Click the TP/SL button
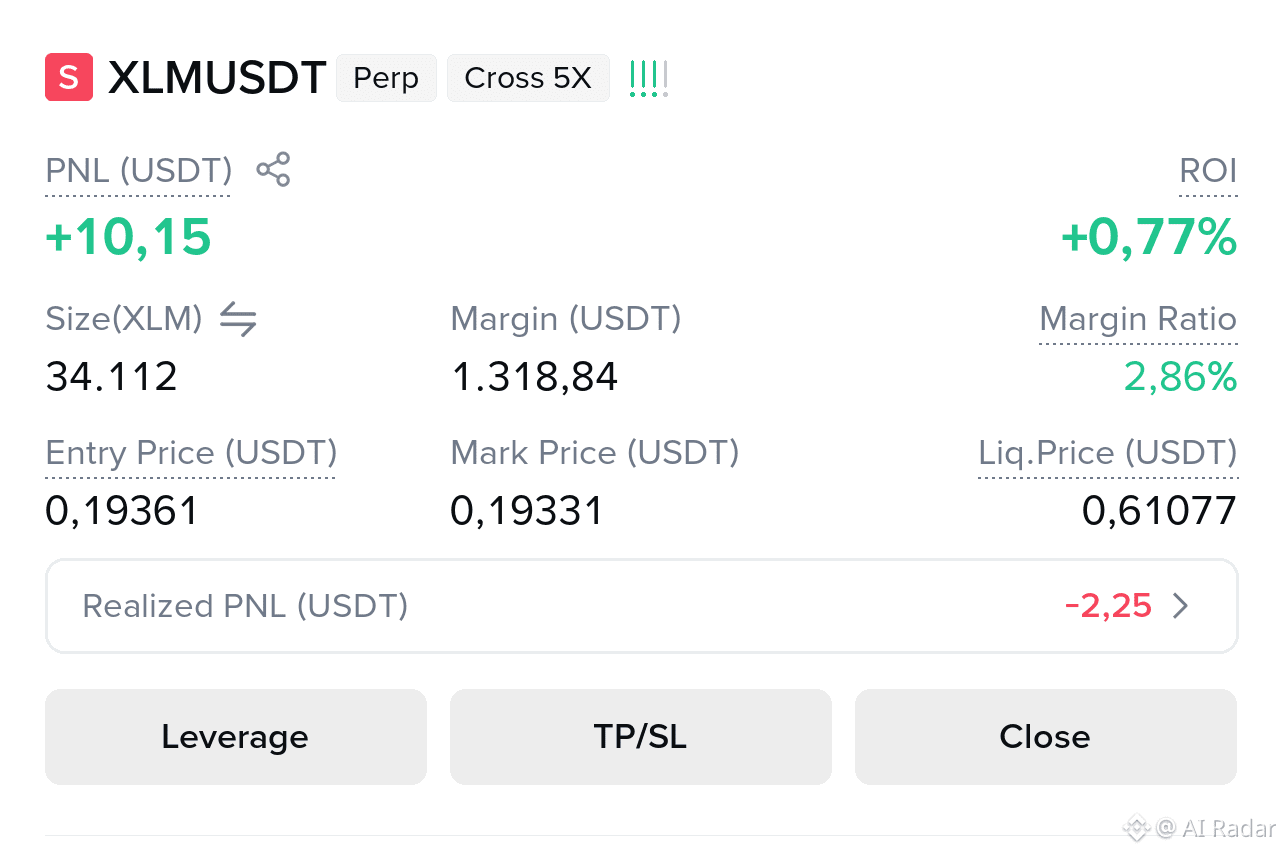The width and height of the screenshot is (1284, 853). coord(641,737)
